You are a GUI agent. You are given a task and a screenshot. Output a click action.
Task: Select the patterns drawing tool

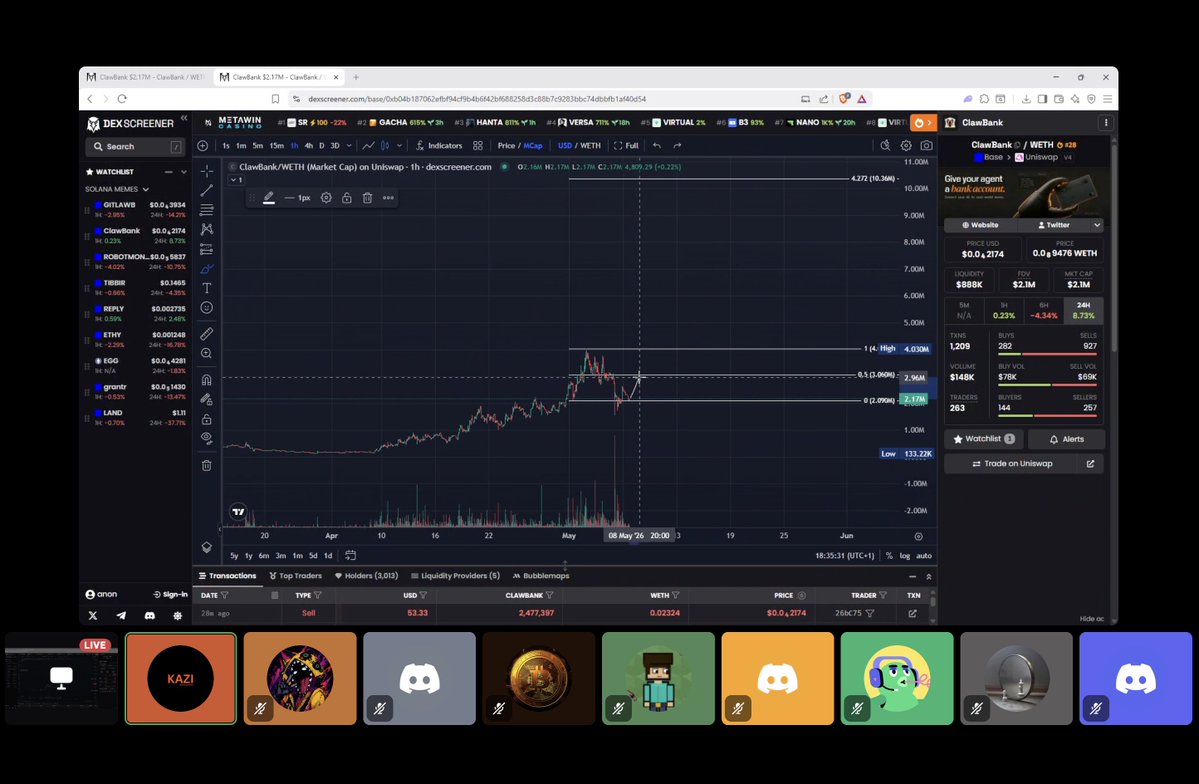206,229
